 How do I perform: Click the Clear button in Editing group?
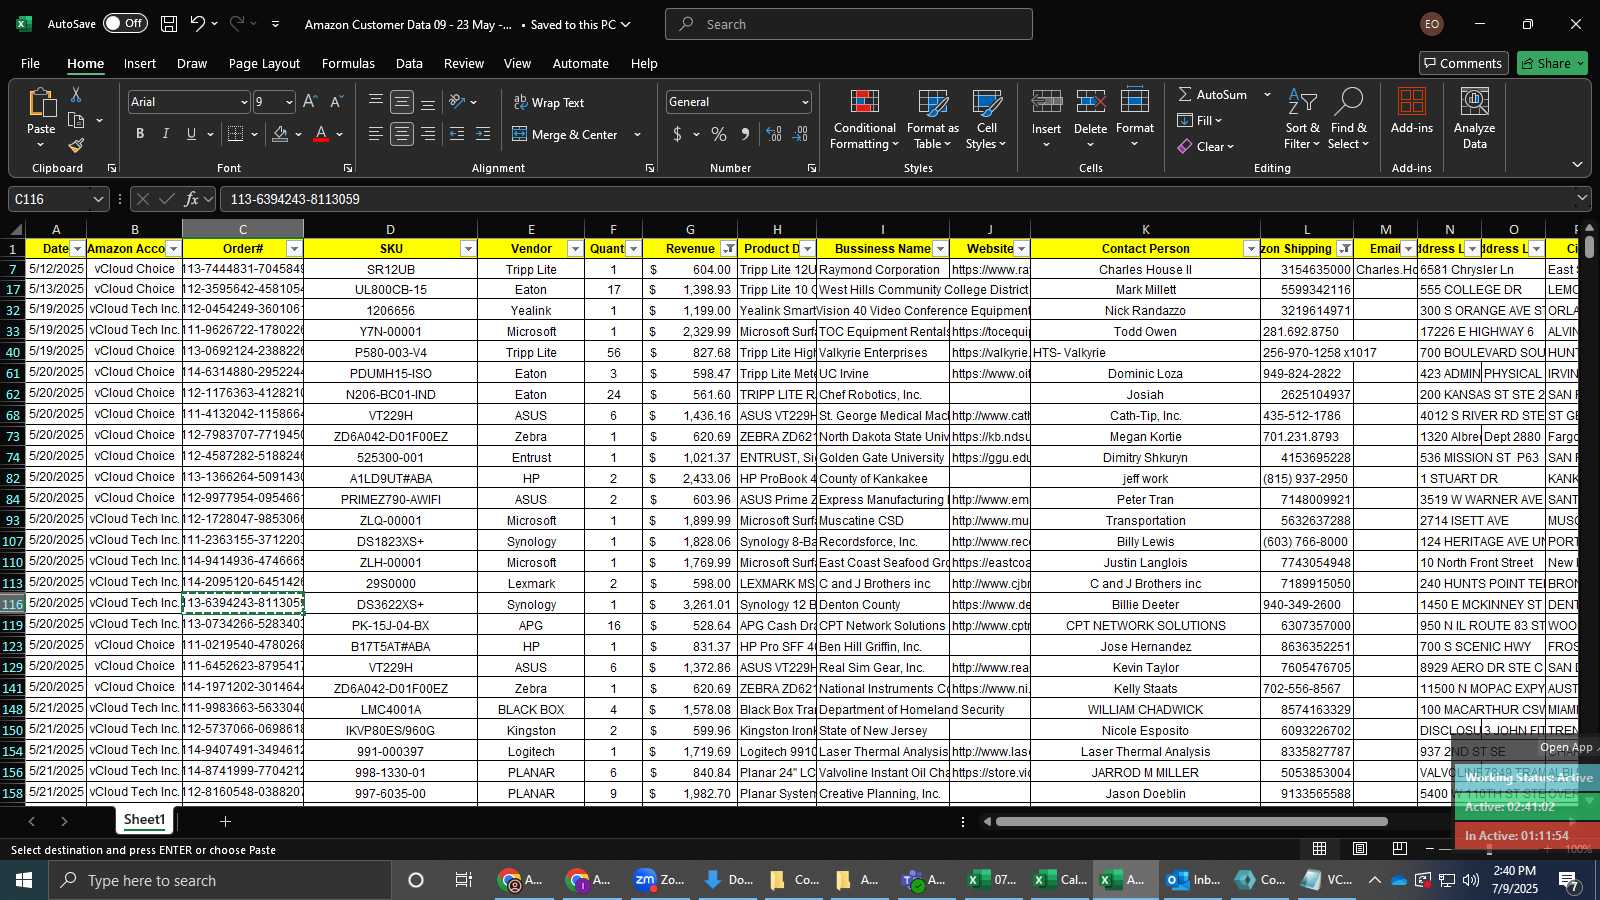pos(1205,146)
